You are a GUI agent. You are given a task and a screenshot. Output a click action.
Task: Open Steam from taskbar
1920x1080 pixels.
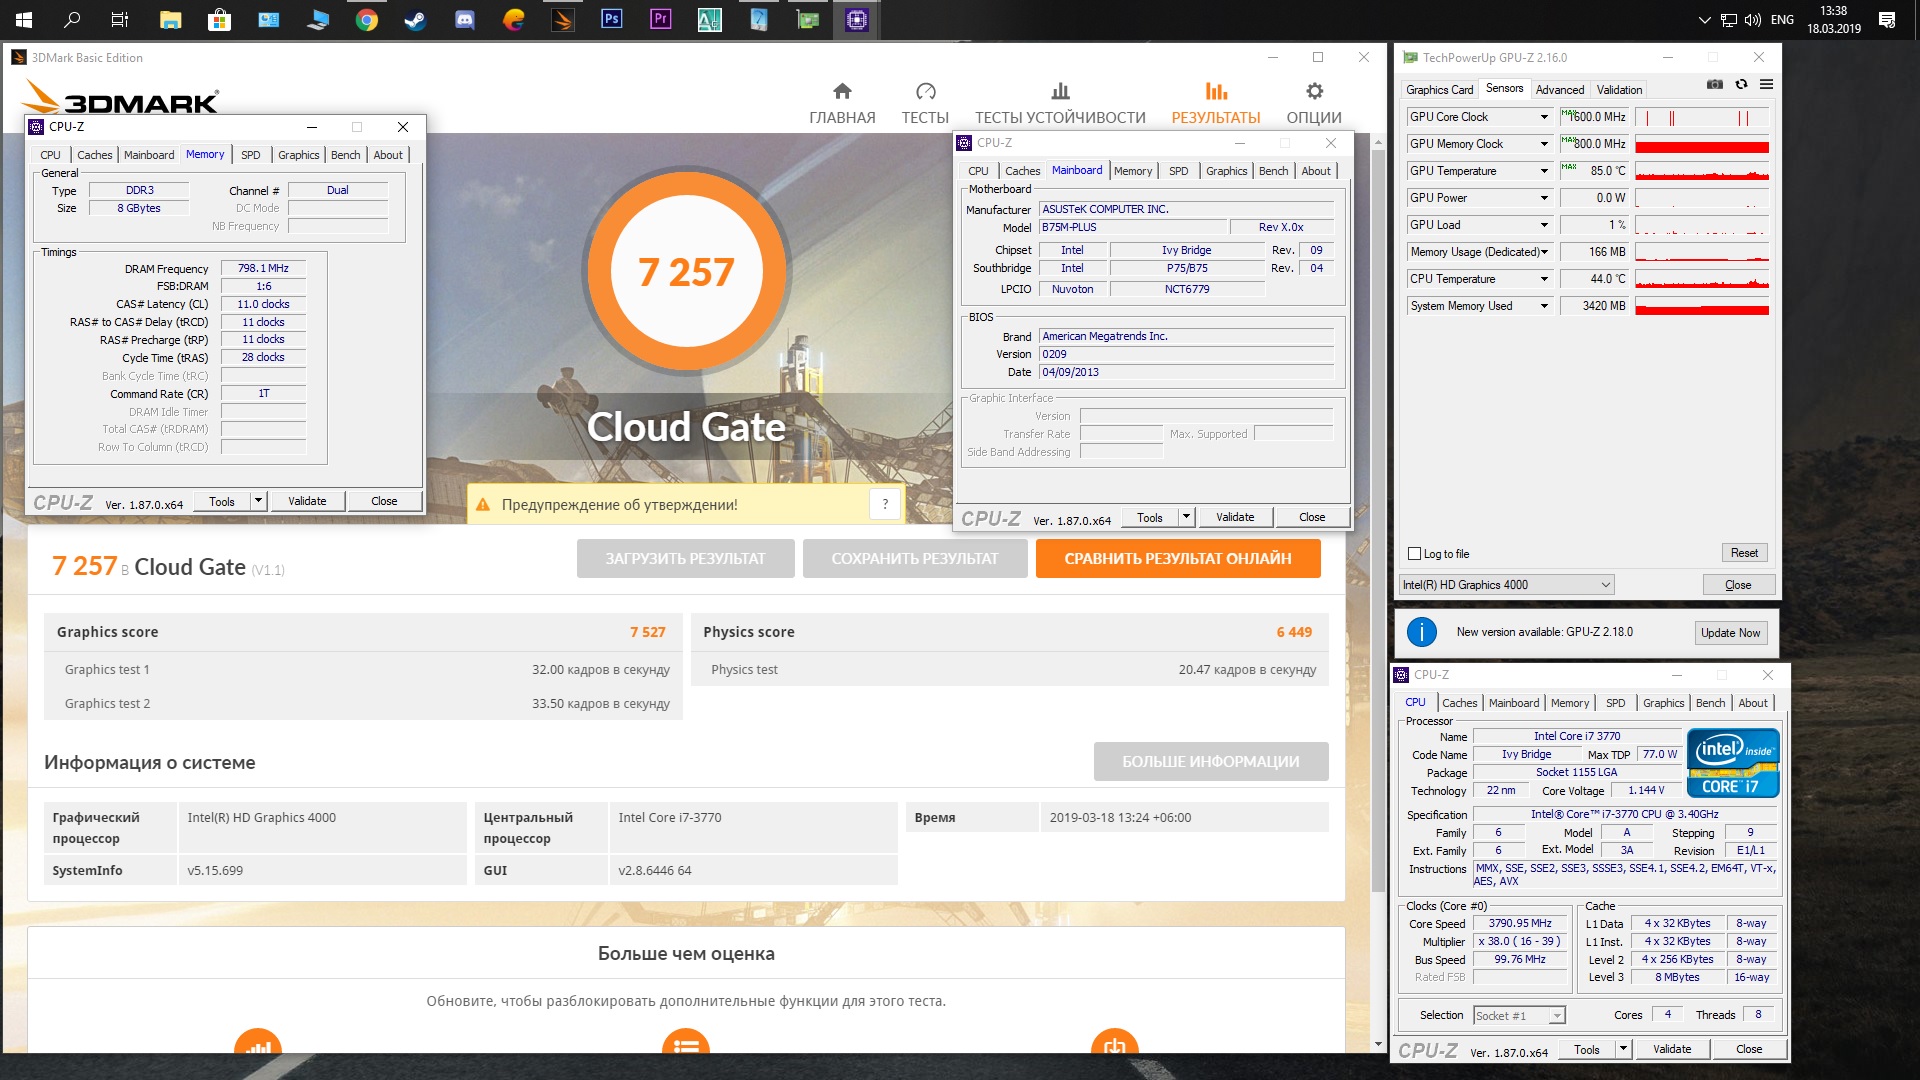(x=416, y=19)
